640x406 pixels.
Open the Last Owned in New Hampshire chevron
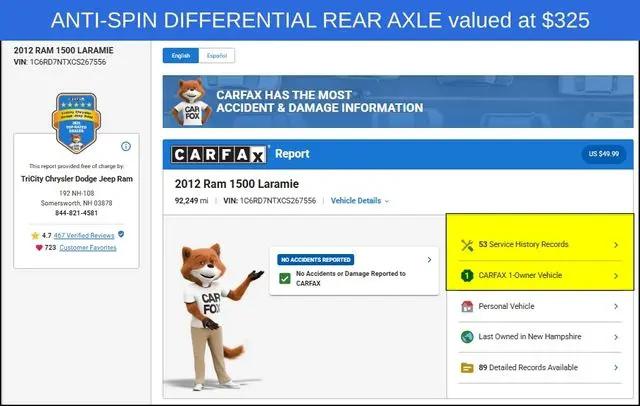(616, 337)
